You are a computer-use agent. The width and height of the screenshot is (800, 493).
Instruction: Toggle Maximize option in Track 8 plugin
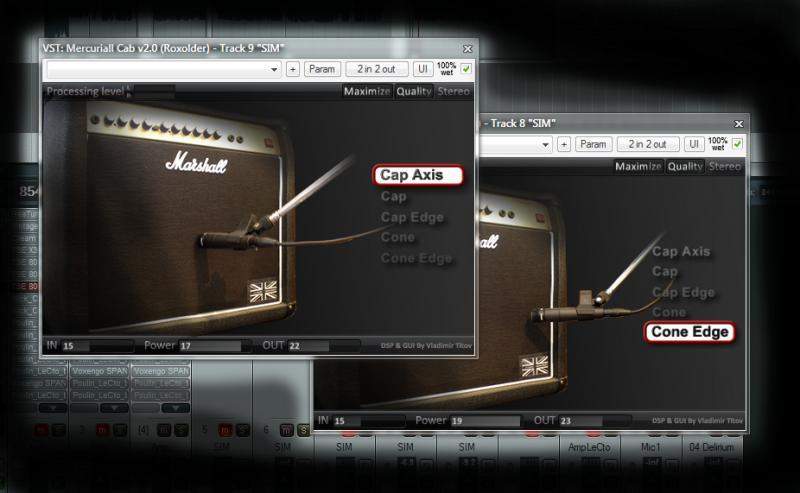(638, 166)
